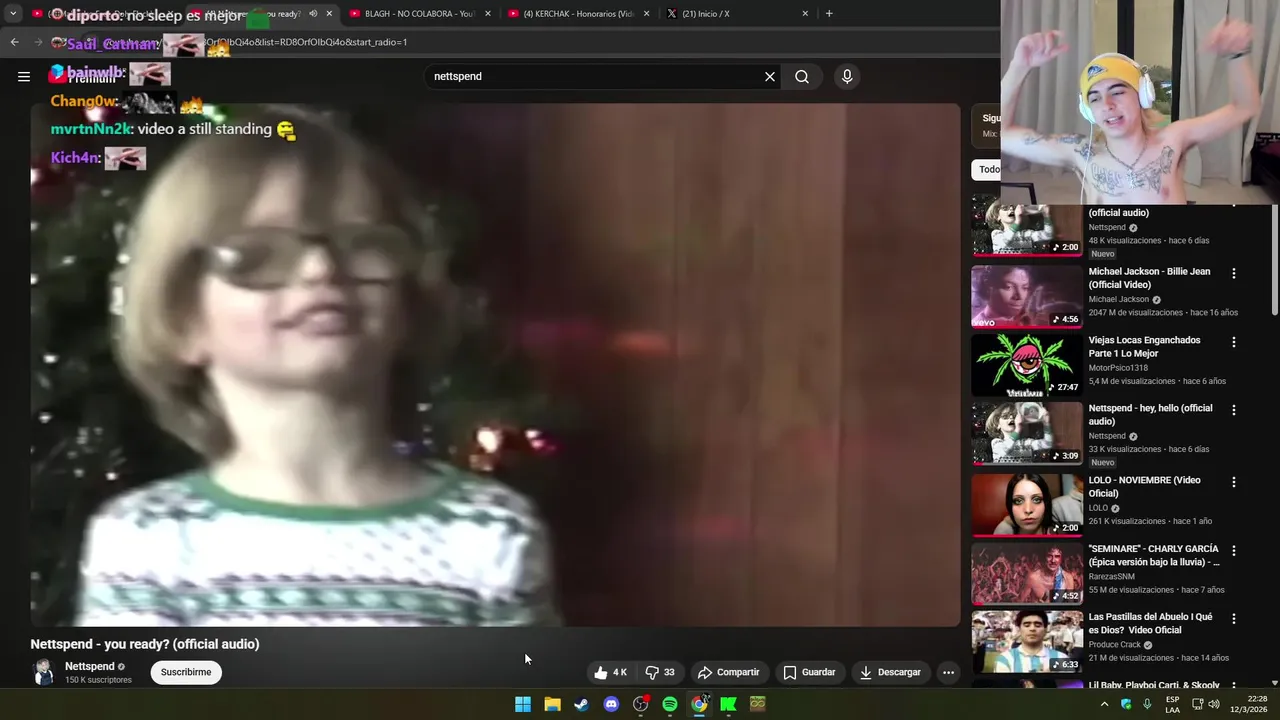Switch to BLAGH - NO COLABORA tab
This screenshot has height=720, width=1280.
point(420,14)
